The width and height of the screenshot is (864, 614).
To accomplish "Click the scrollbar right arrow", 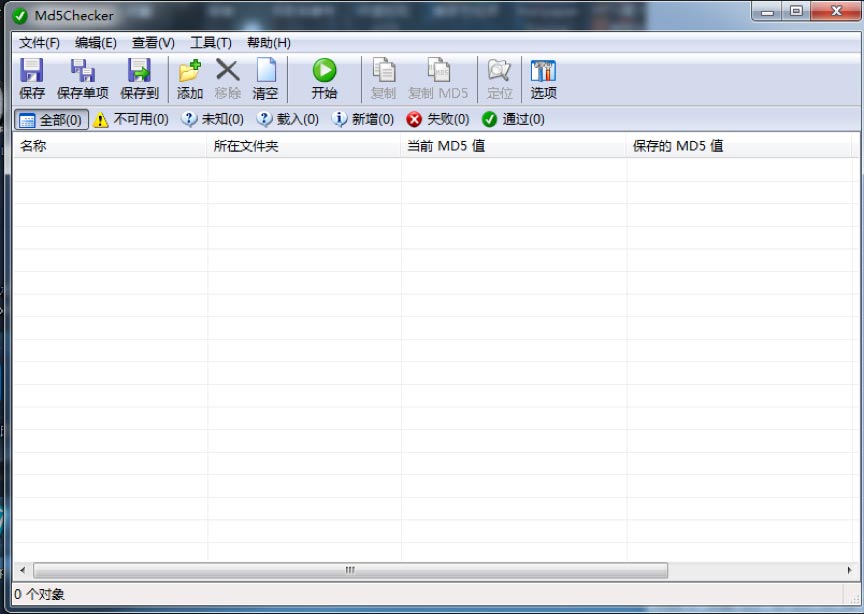I will coord(849,570).
